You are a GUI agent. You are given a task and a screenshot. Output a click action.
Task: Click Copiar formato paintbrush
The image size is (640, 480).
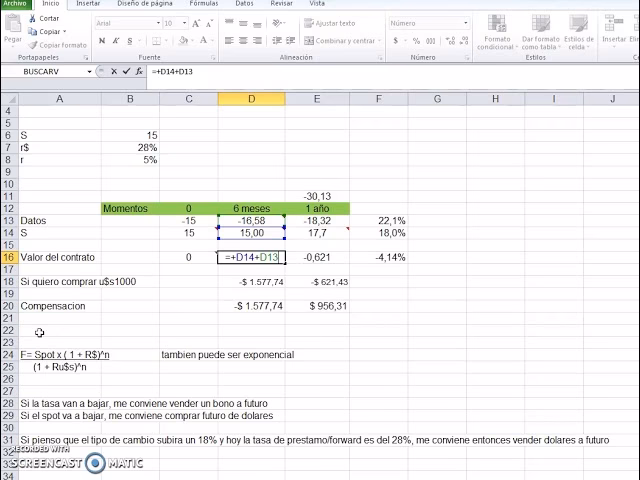click(33, 45)
